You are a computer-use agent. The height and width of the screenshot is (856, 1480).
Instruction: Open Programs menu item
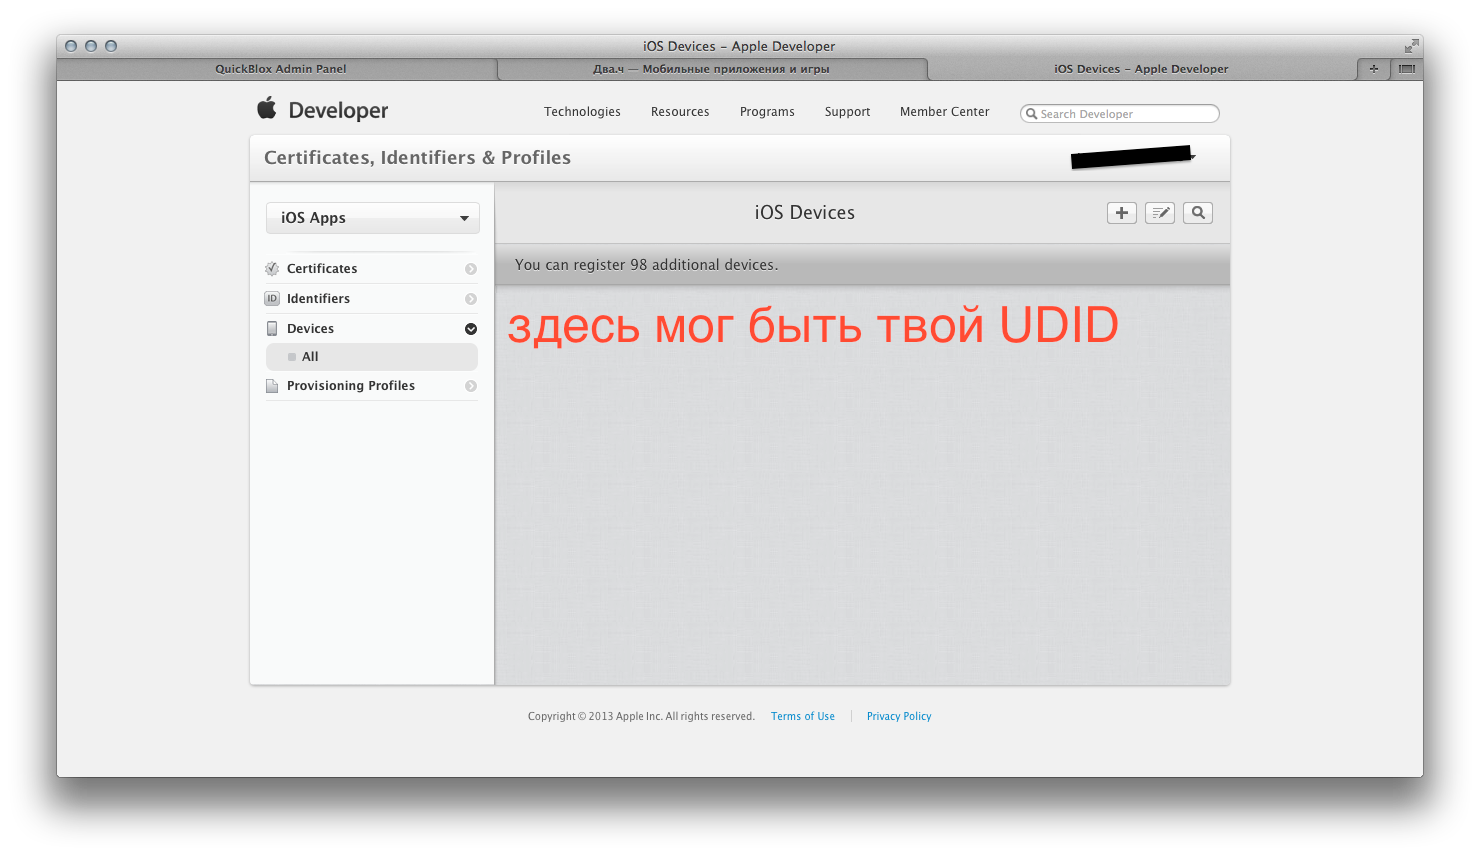(x=767, y=112)
